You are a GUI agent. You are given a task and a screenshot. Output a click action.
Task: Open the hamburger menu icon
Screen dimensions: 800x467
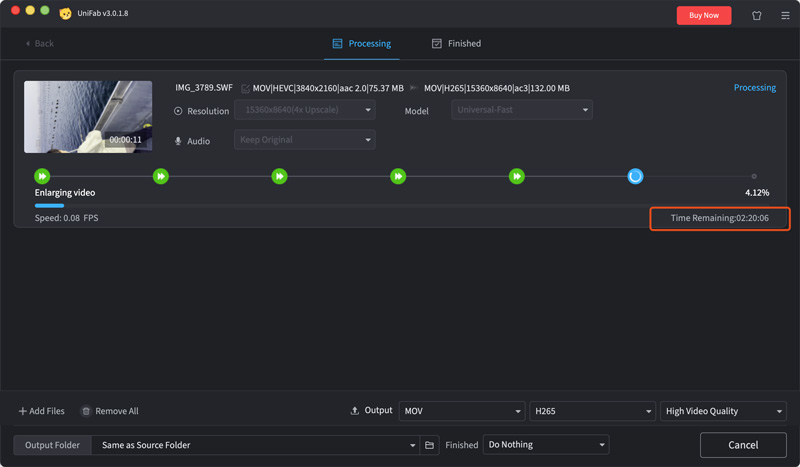[x=785, y=15]
